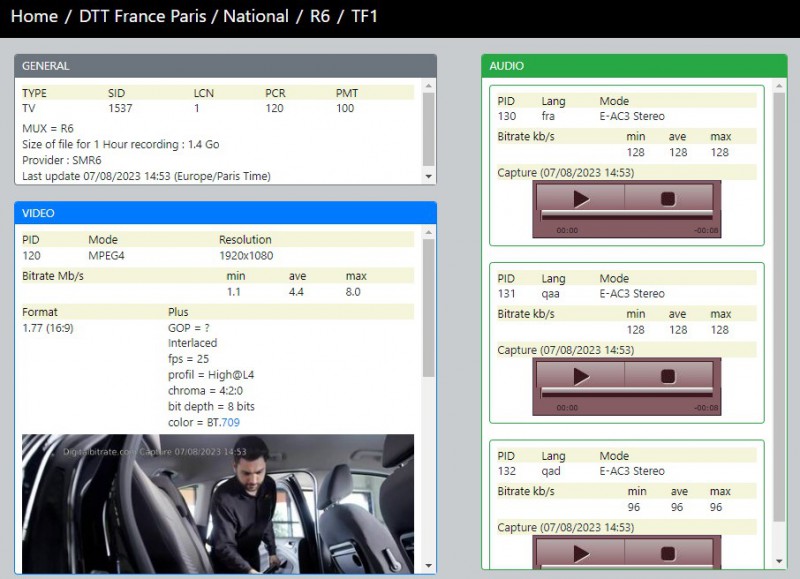Image resolution: width=800 pixels, height=579 pixels.
Task: Click the GENERAL panel scroll-down arrow
Action: click(429, 177)
